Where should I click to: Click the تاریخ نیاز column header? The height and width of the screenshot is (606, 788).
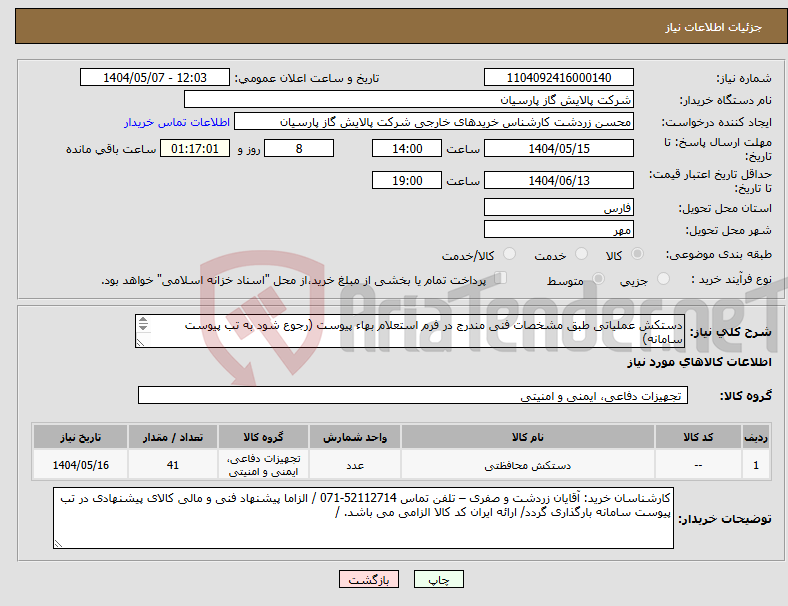tap(80, 437)
